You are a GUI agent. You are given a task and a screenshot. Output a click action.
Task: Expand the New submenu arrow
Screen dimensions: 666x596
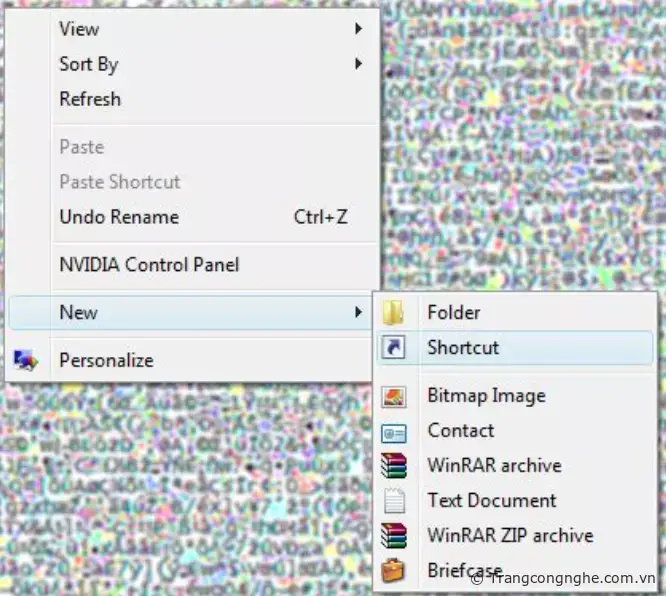[358, 312]
